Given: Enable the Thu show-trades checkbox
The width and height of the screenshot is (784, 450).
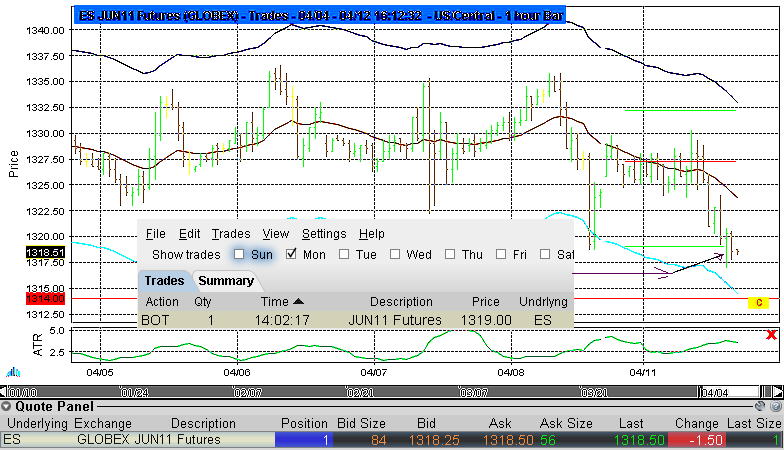Looking at the screenshot, I should click(x=450, y=254).
